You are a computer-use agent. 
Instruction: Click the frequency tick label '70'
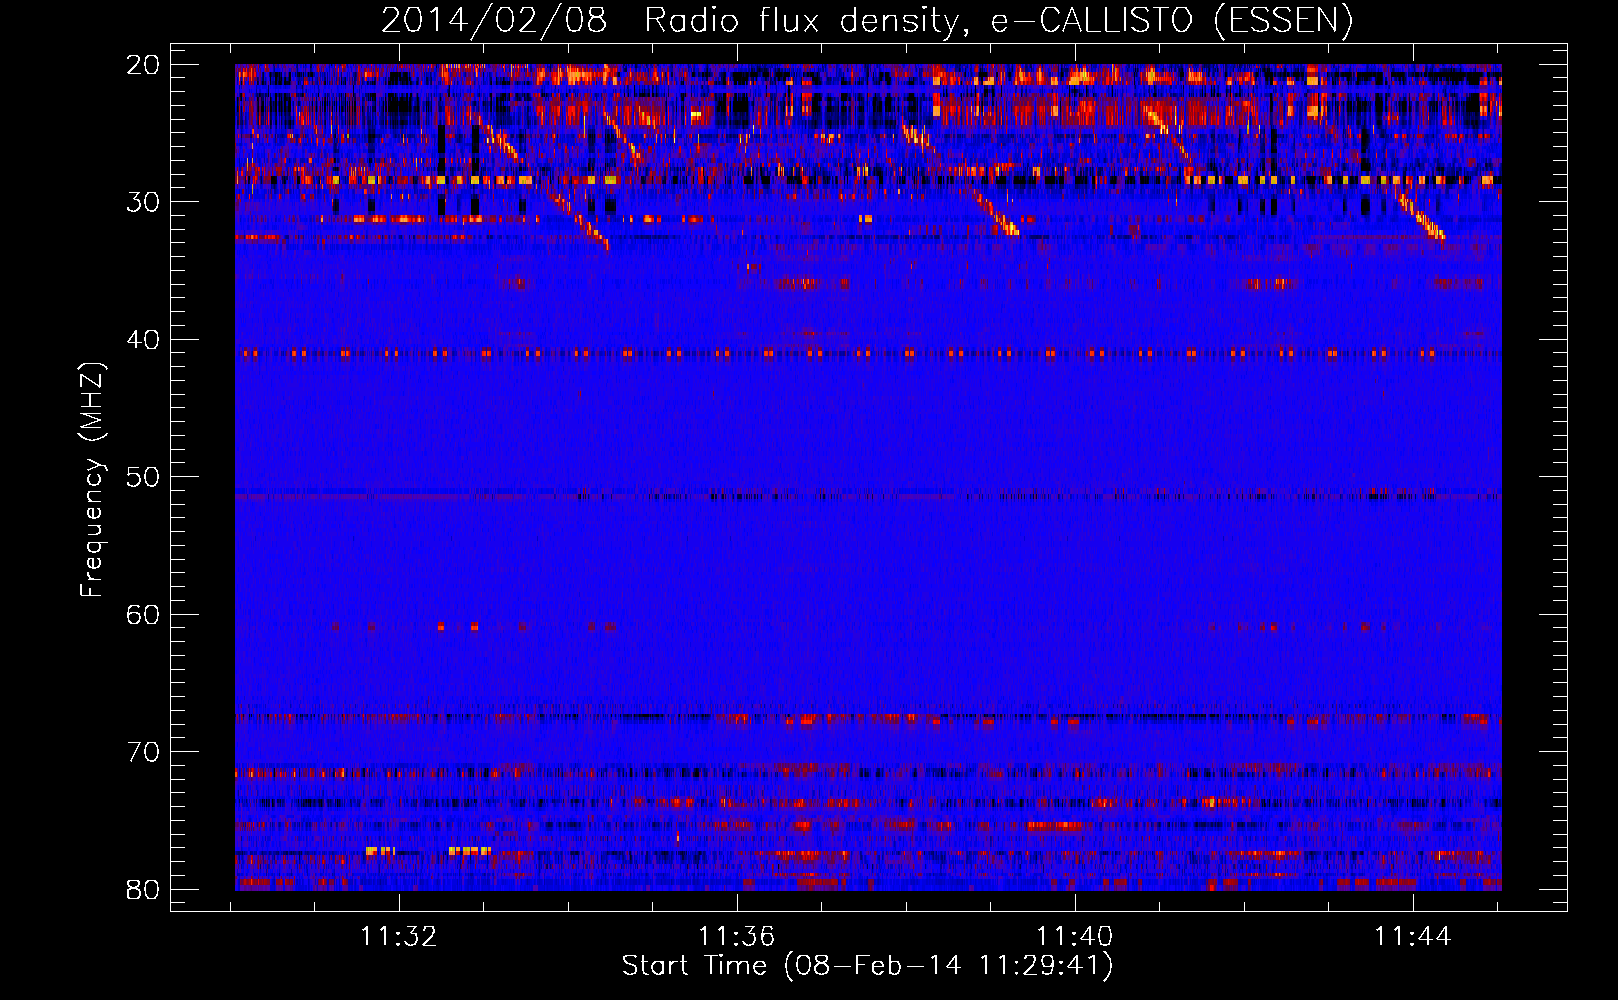pos(143,752)
